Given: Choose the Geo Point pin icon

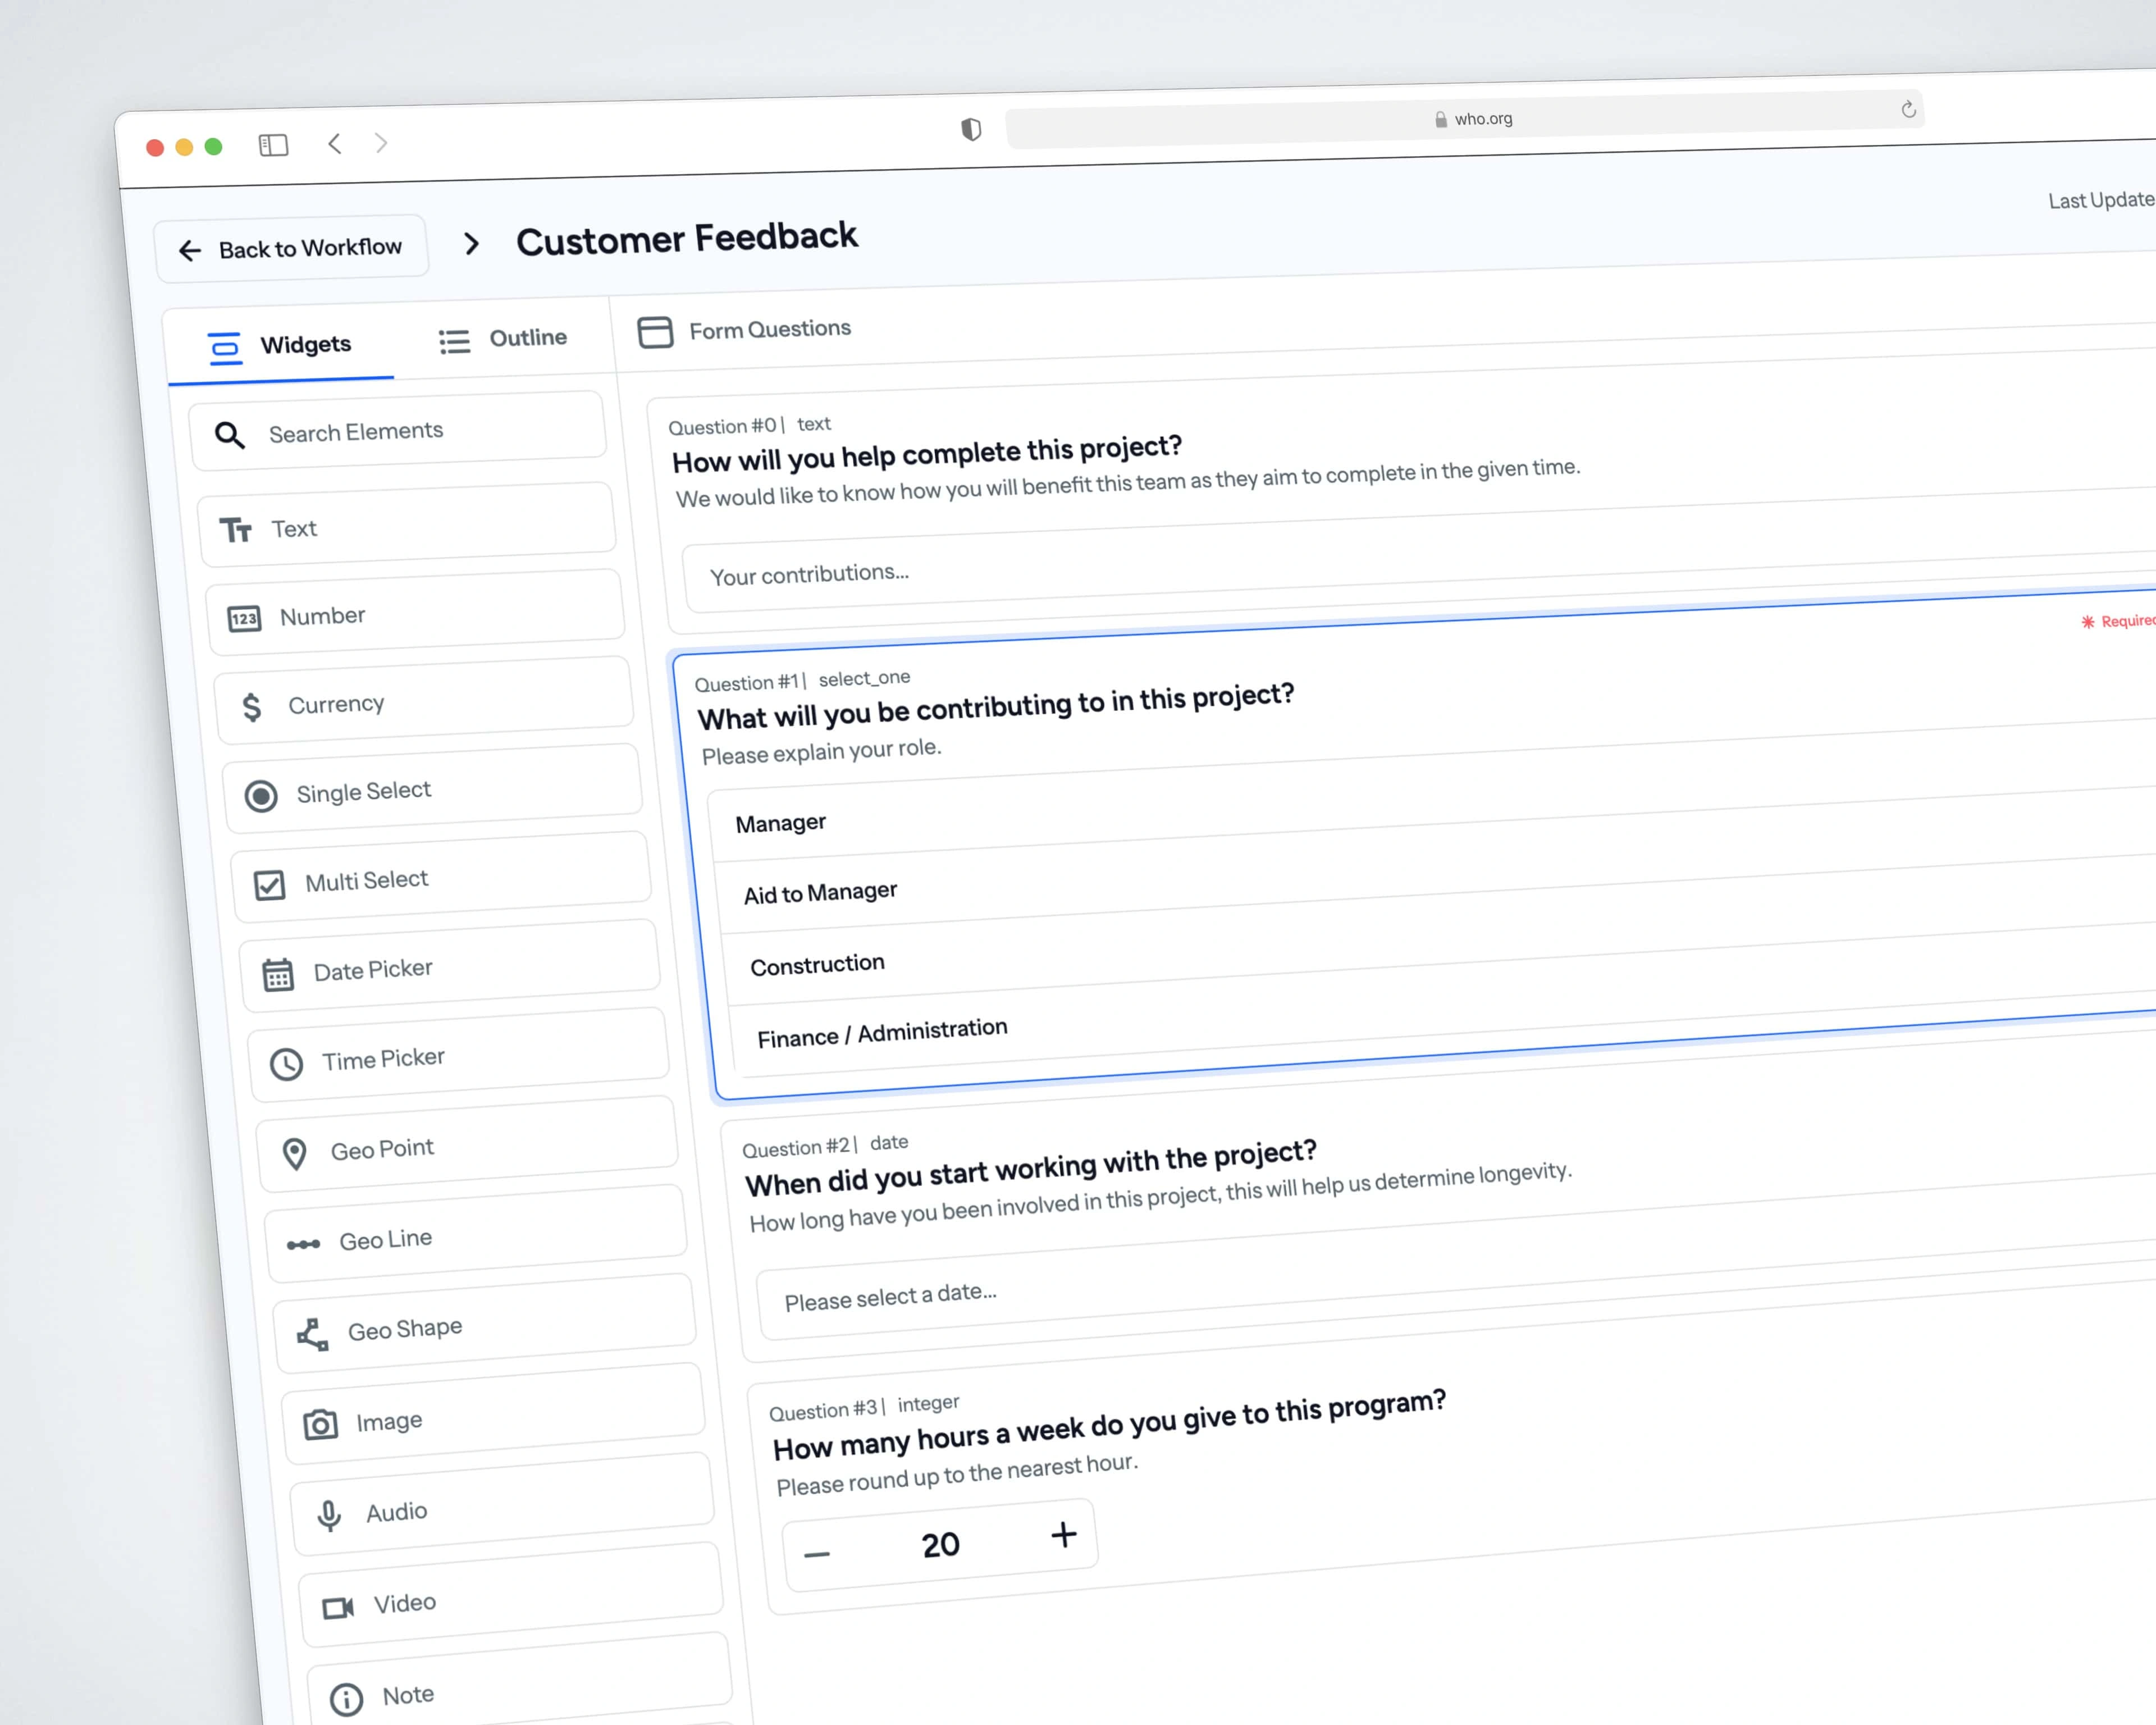Looking at the screenshot, I should pyautogui.click(x=294, y=1154).
